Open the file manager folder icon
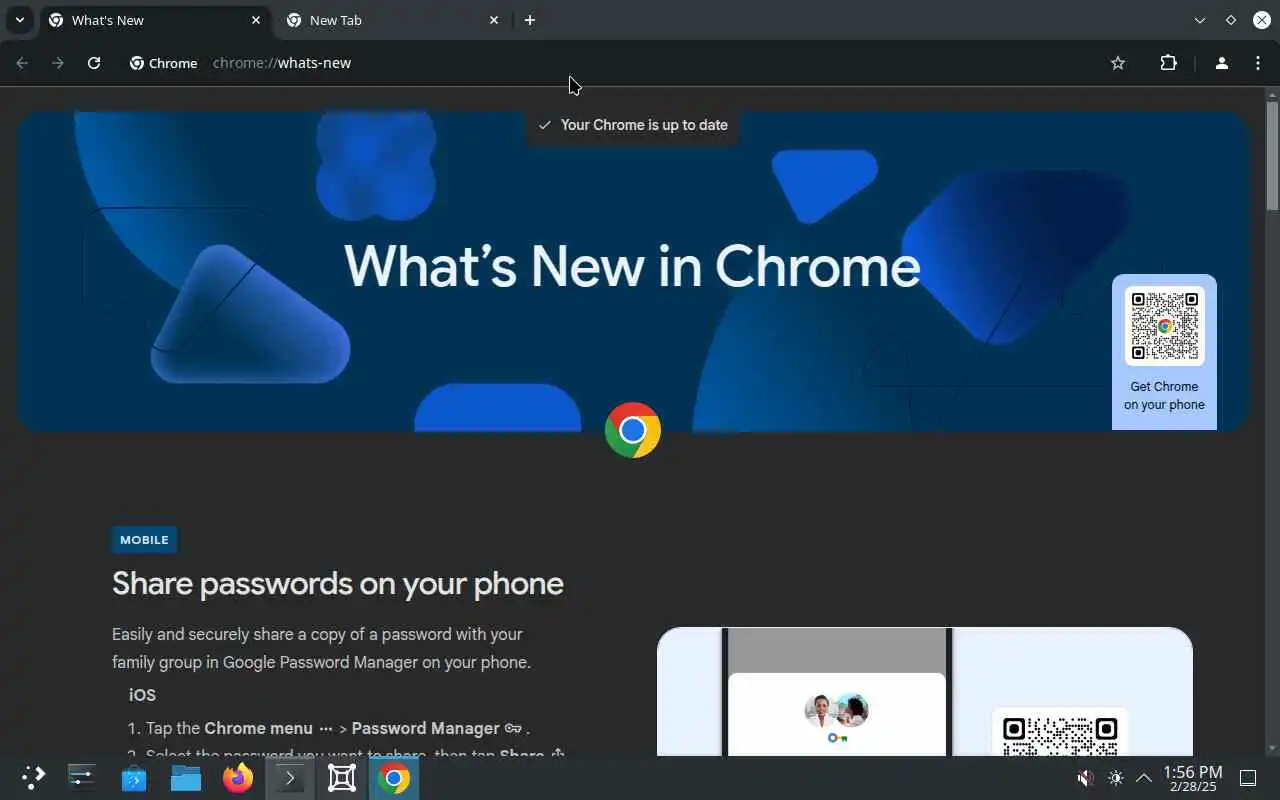 pos(186,778)
